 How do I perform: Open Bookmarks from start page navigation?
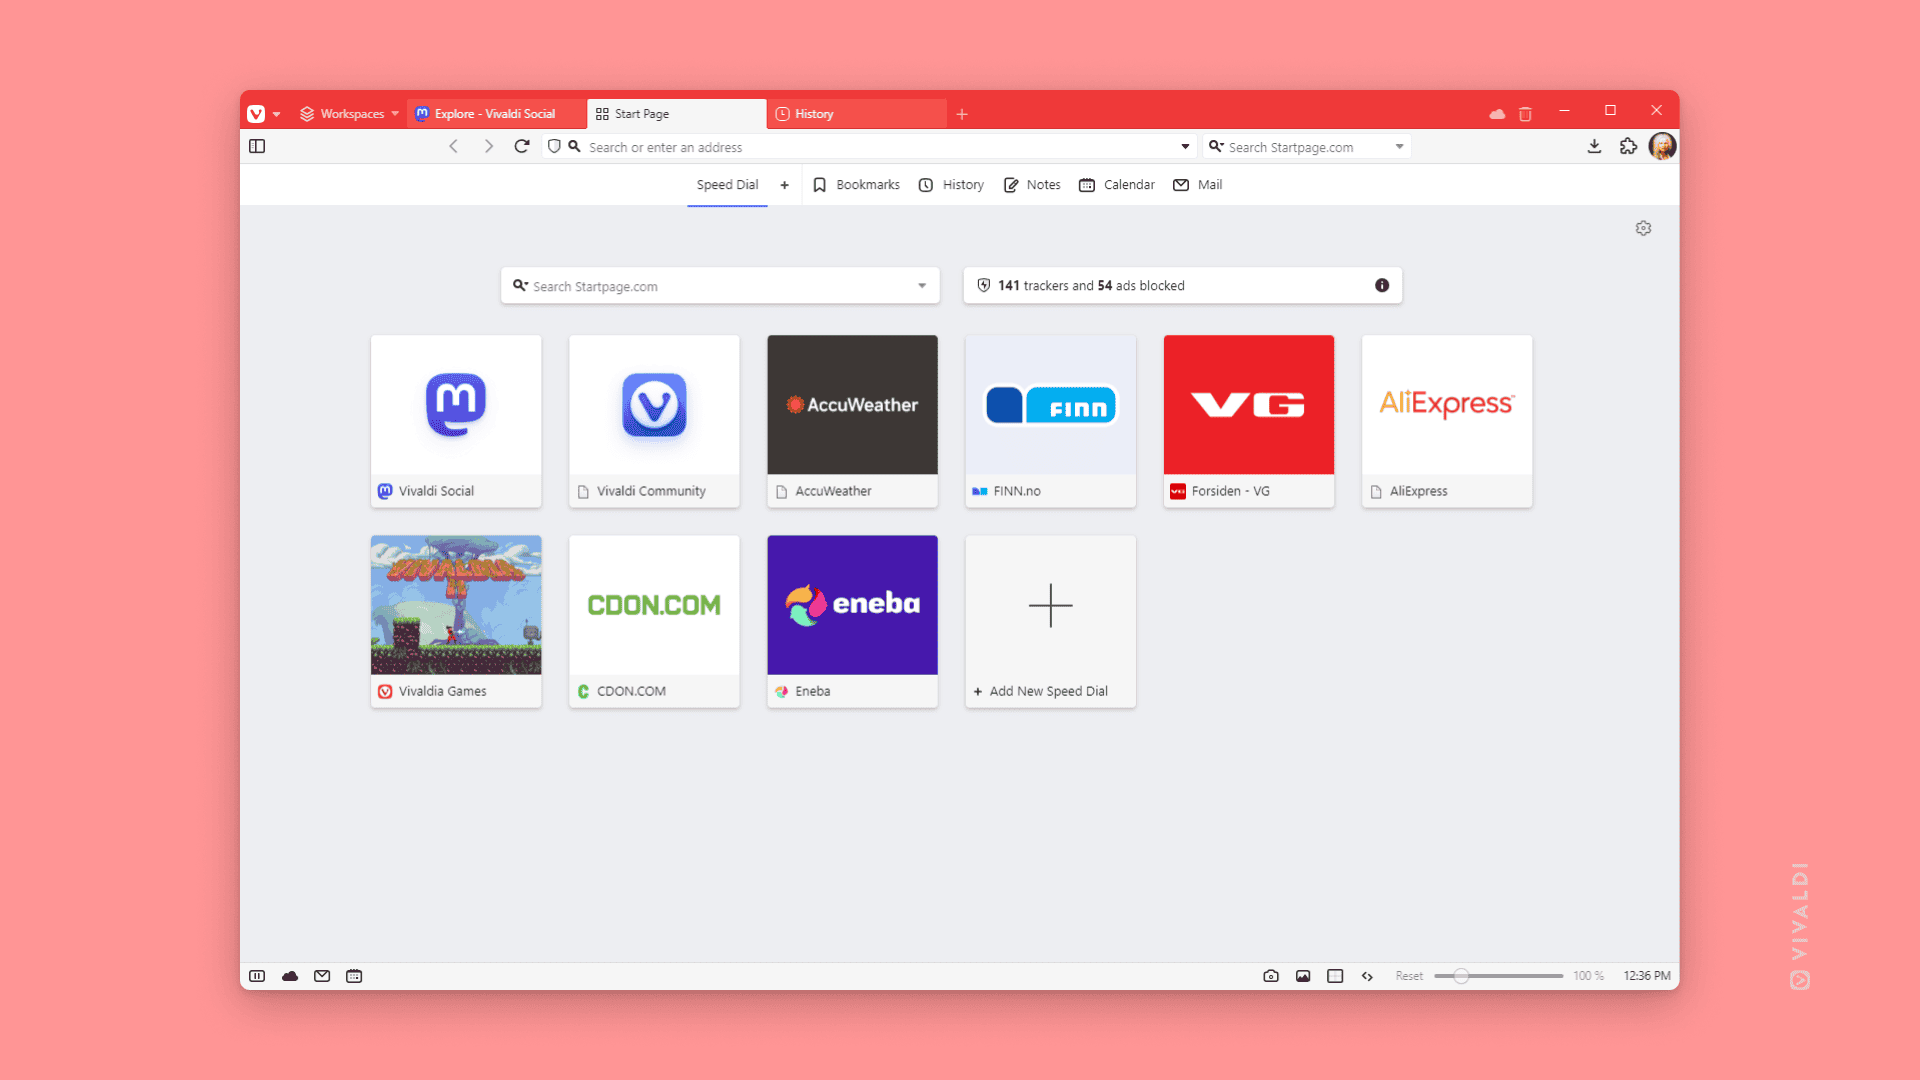click(x=856, y=185)
